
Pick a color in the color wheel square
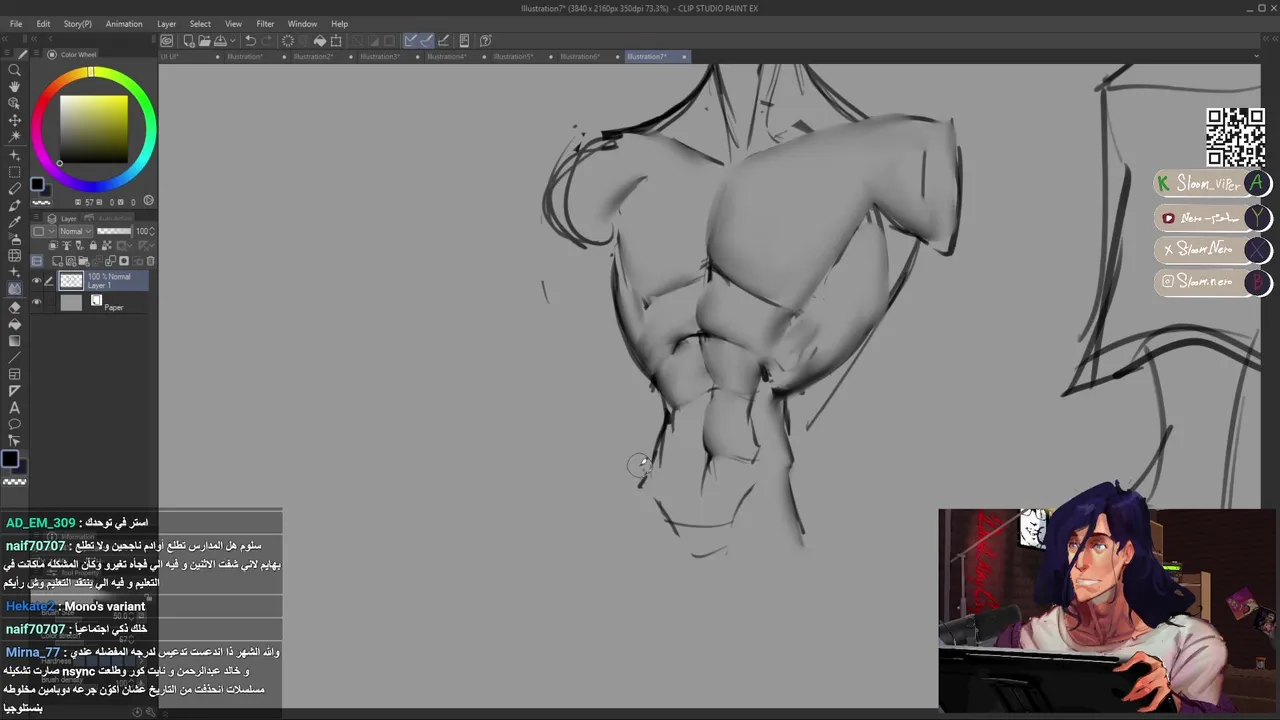tap(93, 128)
